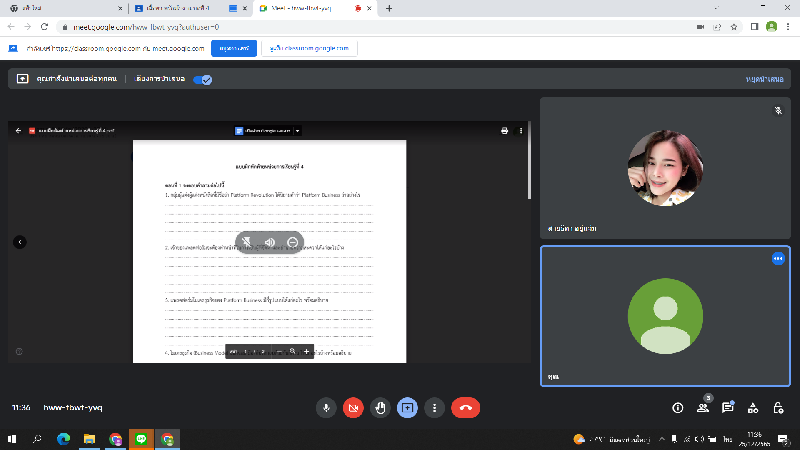Turn on the camera with the red button
This screenshot has height=450, width=800.
(x=353, y=407)
